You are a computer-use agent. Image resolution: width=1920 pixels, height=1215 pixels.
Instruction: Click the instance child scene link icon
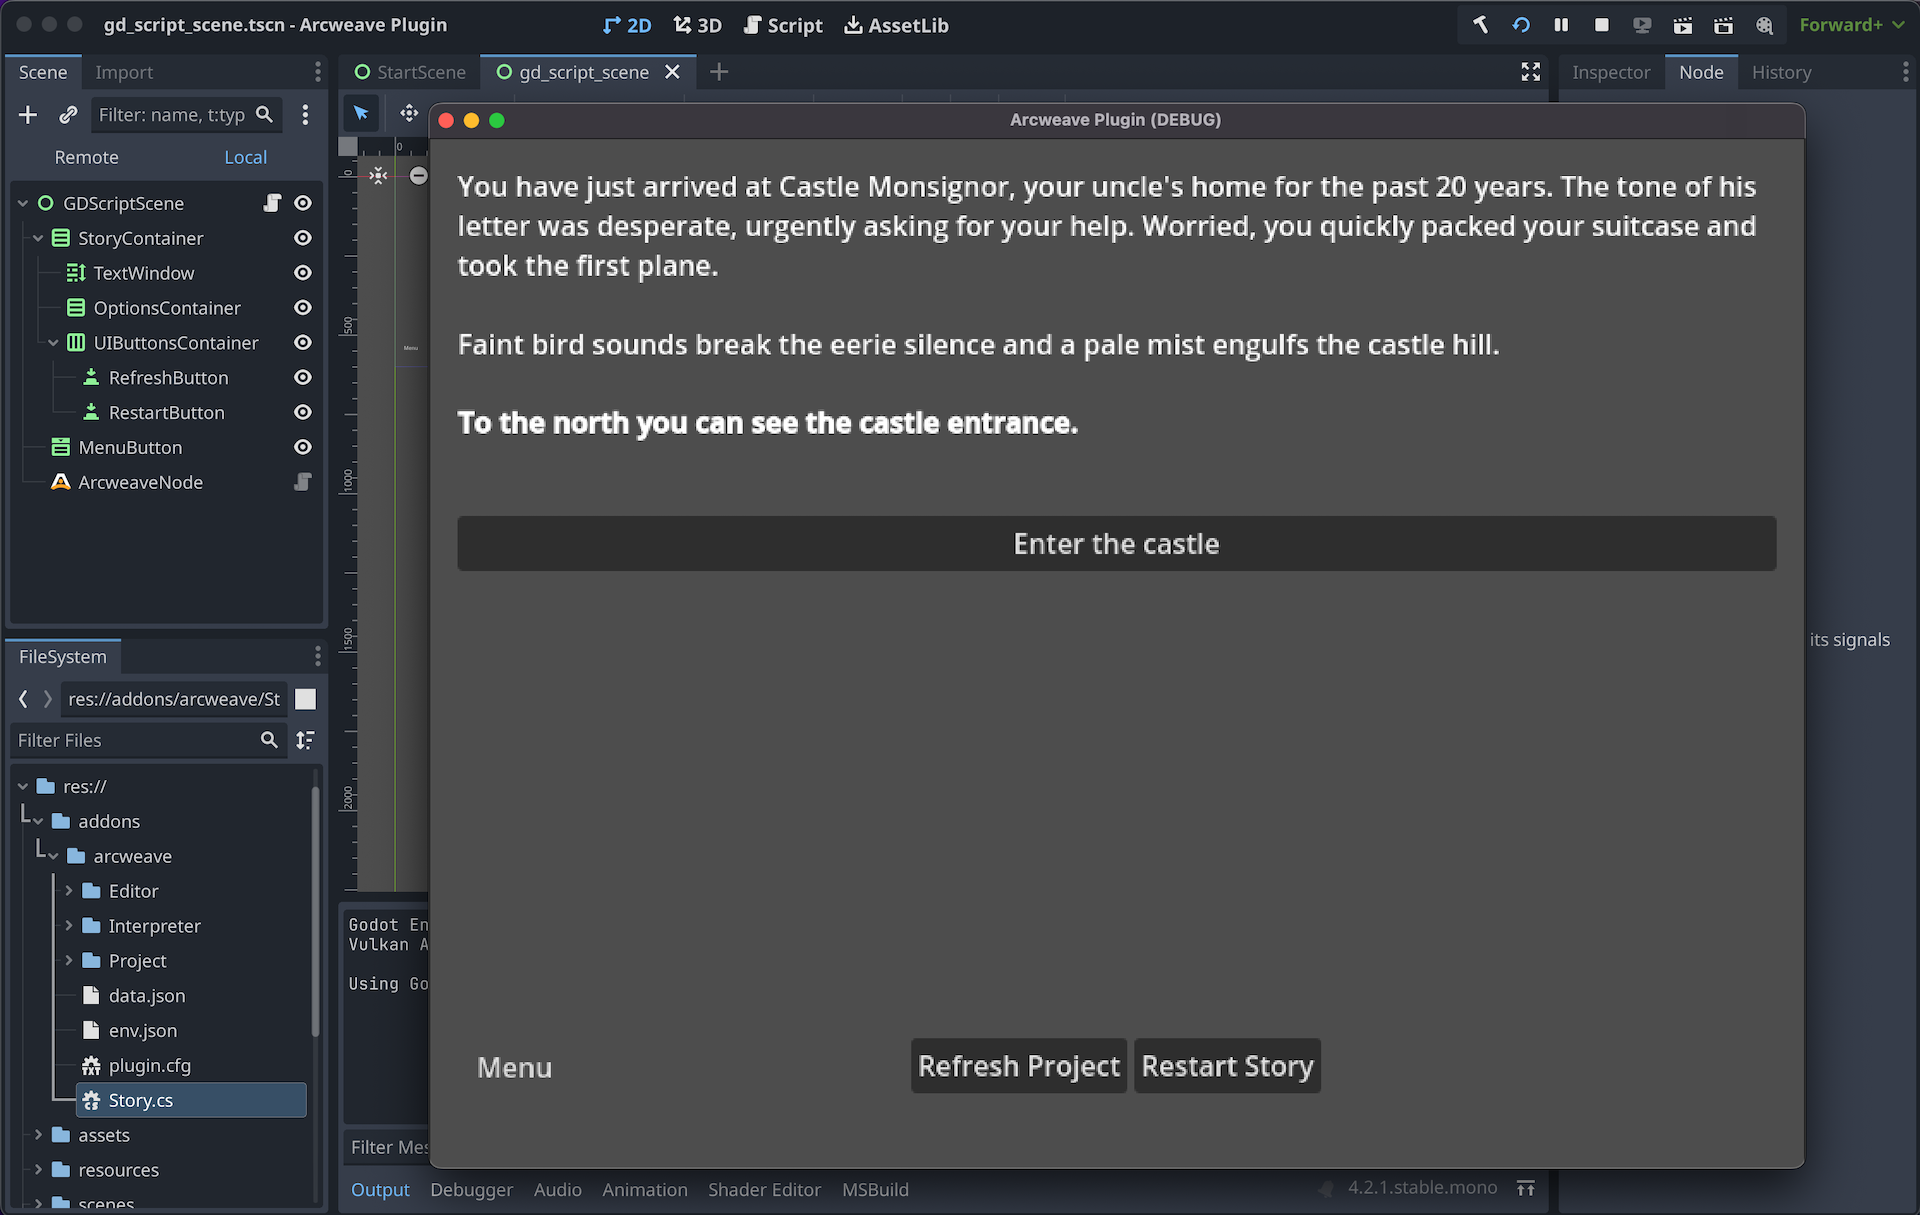pyautogui.click(x=68, y=115)
